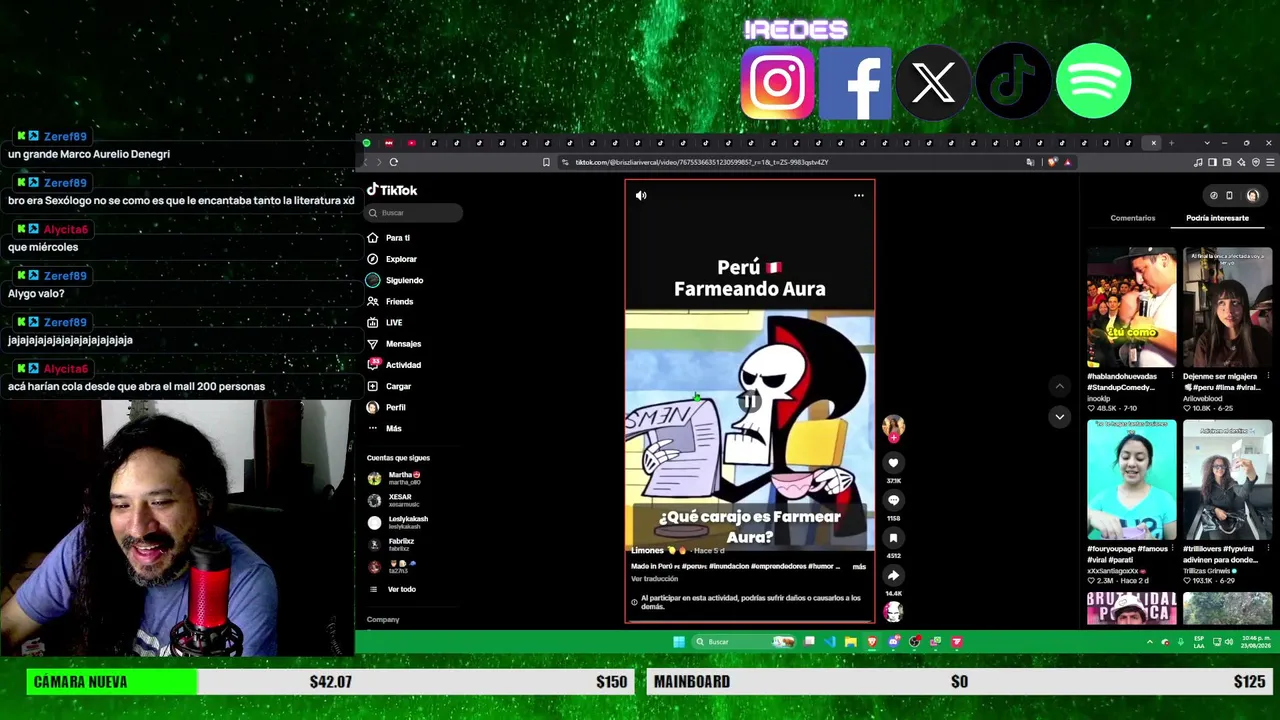Viewport: 1280px width, 720px height.
Task: Switch to the Podría interesarte tab
Action: [1217, 218]
